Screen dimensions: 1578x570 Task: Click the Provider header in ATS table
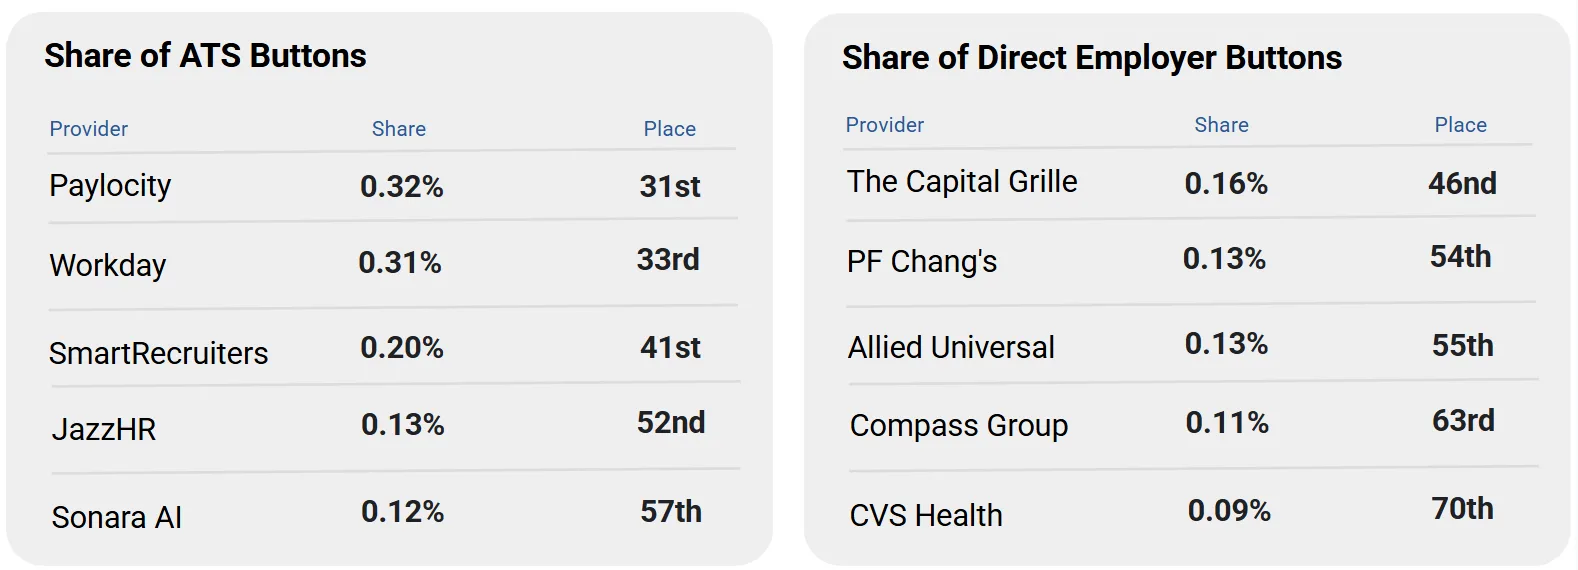(x=89, y=129)
